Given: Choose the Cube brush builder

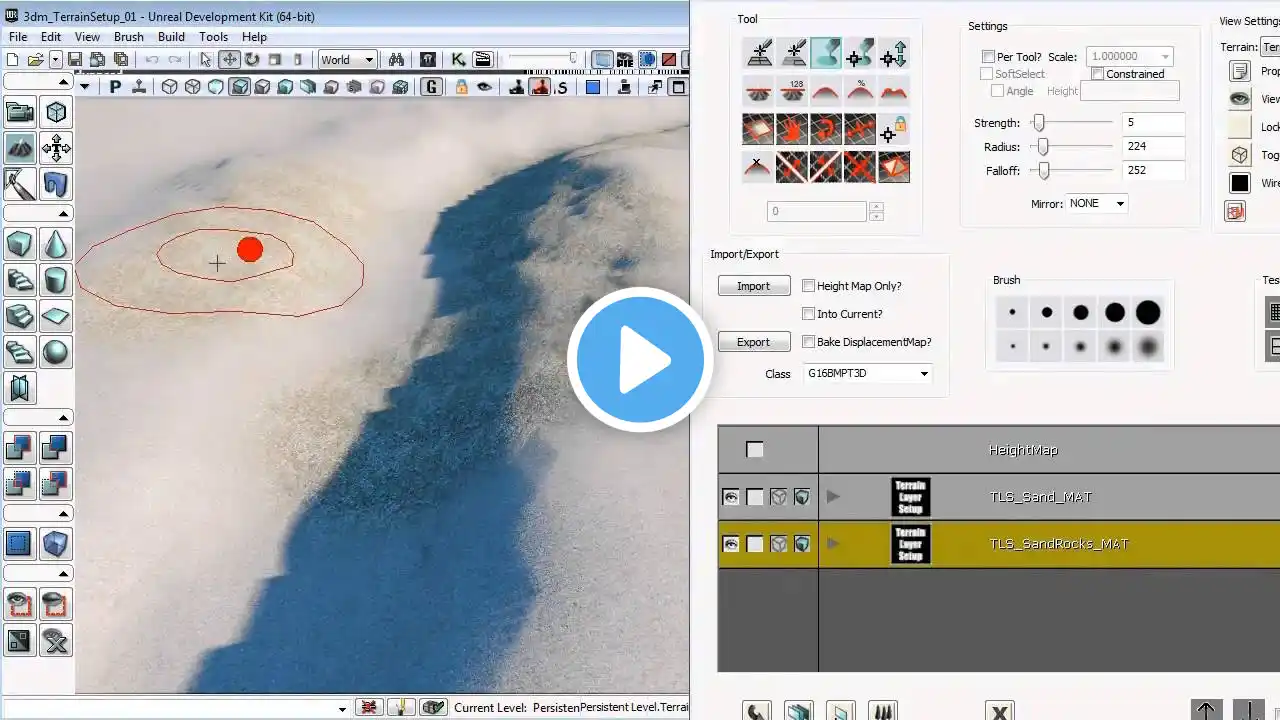Looking at the screenshot, I should pos(20,243).
